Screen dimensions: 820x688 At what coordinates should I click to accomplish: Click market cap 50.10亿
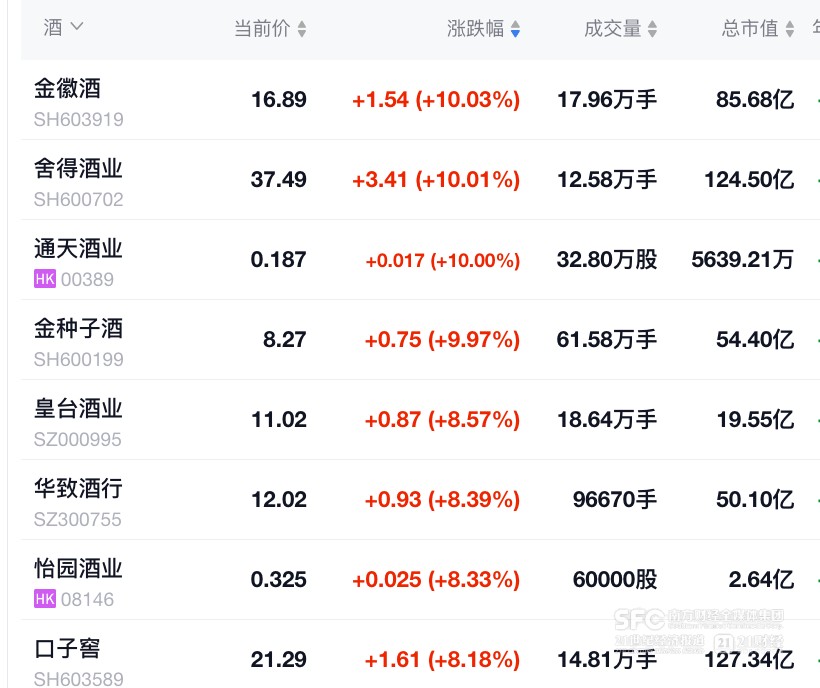[755, 499]
